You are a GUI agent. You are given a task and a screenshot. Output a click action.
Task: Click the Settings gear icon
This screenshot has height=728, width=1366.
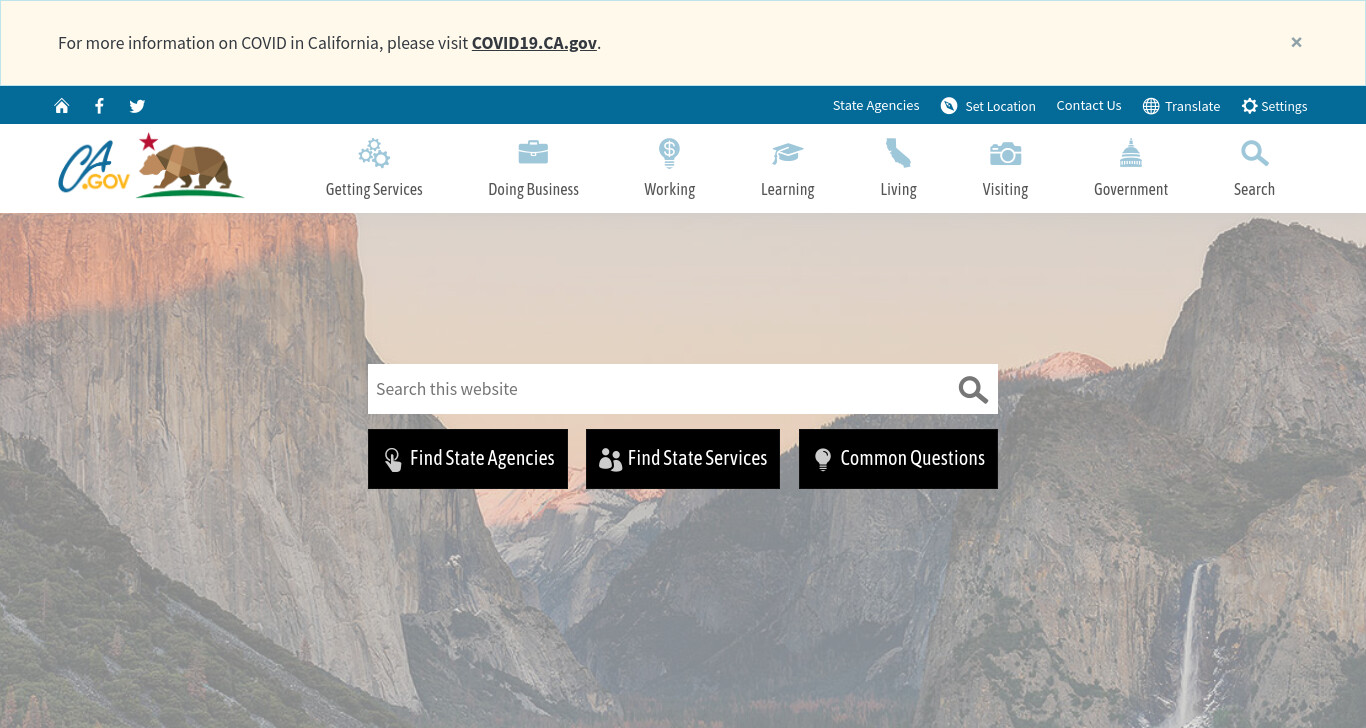1249,106
